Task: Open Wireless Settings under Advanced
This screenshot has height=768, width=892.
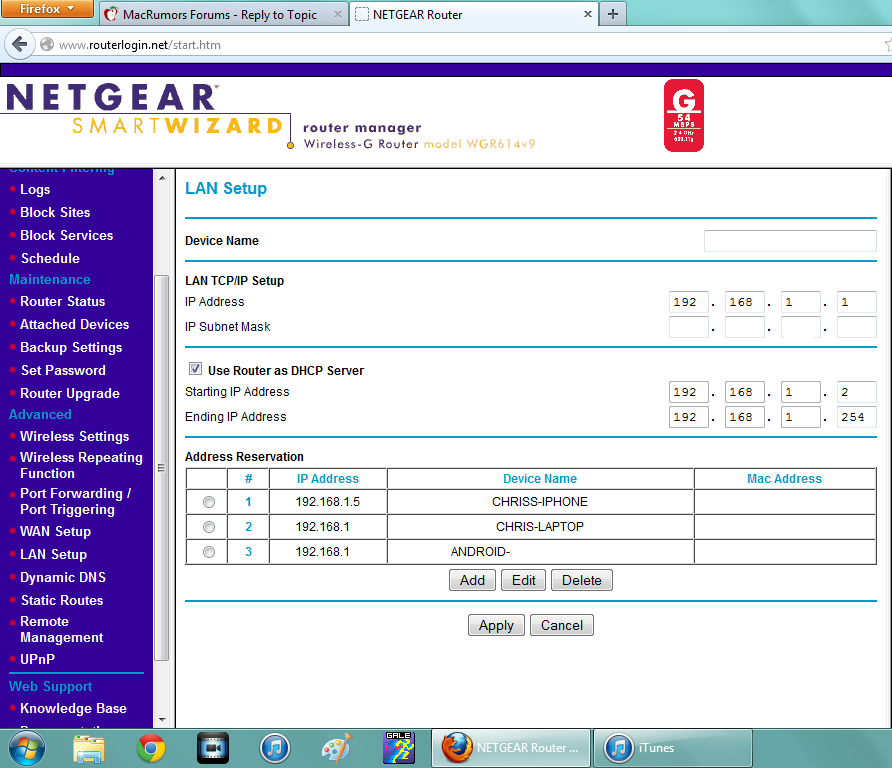Action: tap(75, 436)
